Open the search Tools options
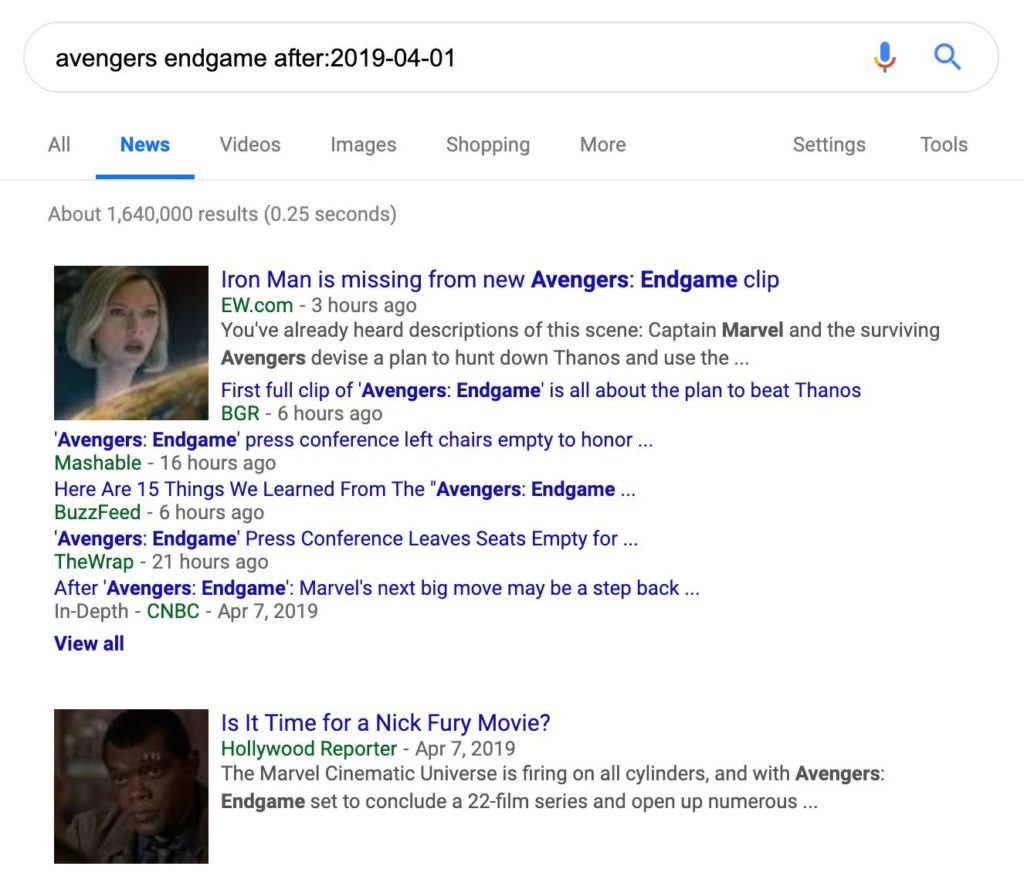The height and width of the screenshot is (890, 1024). click(x=944, y=144)
